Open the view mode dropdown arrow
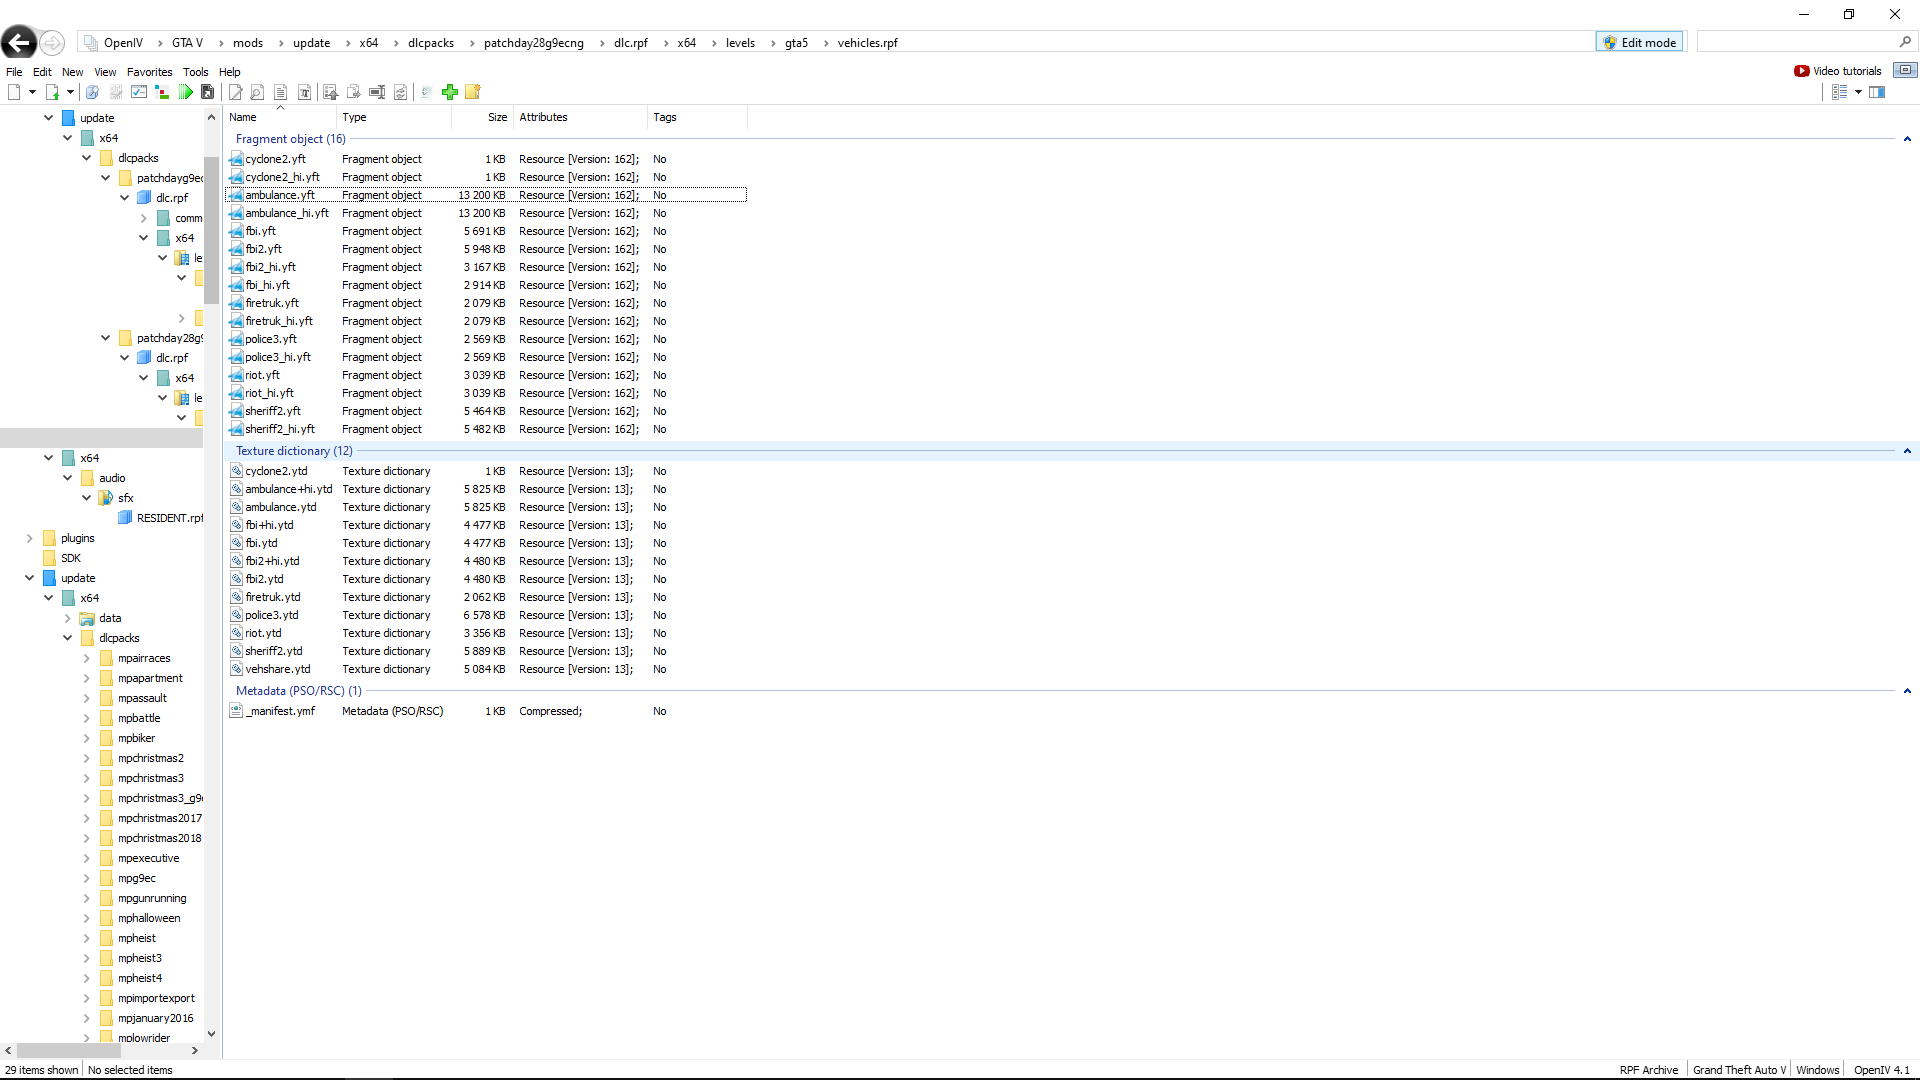The height and width of the screenshot is (1080, 1920). [x=1858, y=92]
